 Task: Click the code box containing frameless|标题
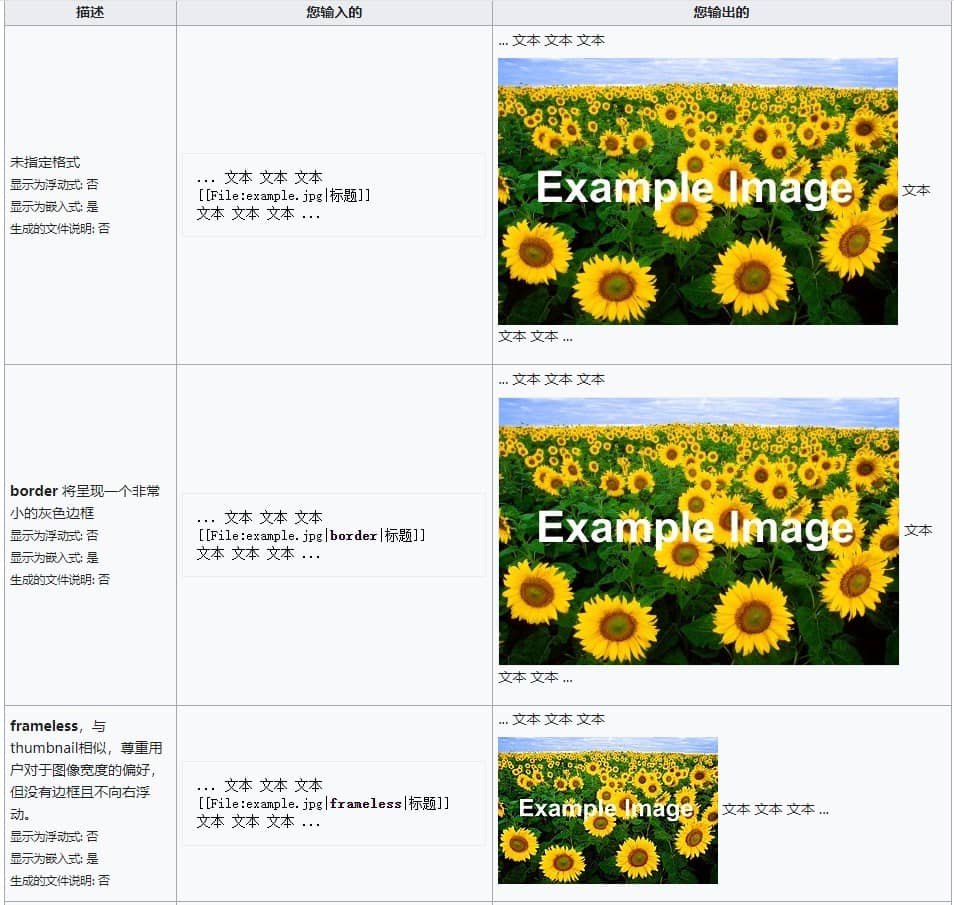point(333,803)
